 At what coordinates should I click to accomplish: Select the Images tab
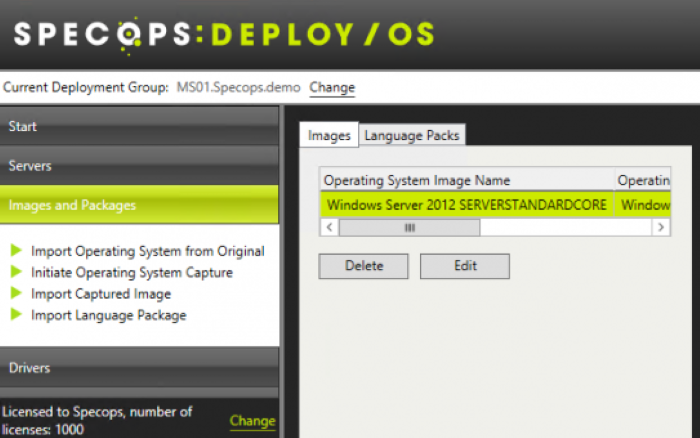tap(329, 135)
